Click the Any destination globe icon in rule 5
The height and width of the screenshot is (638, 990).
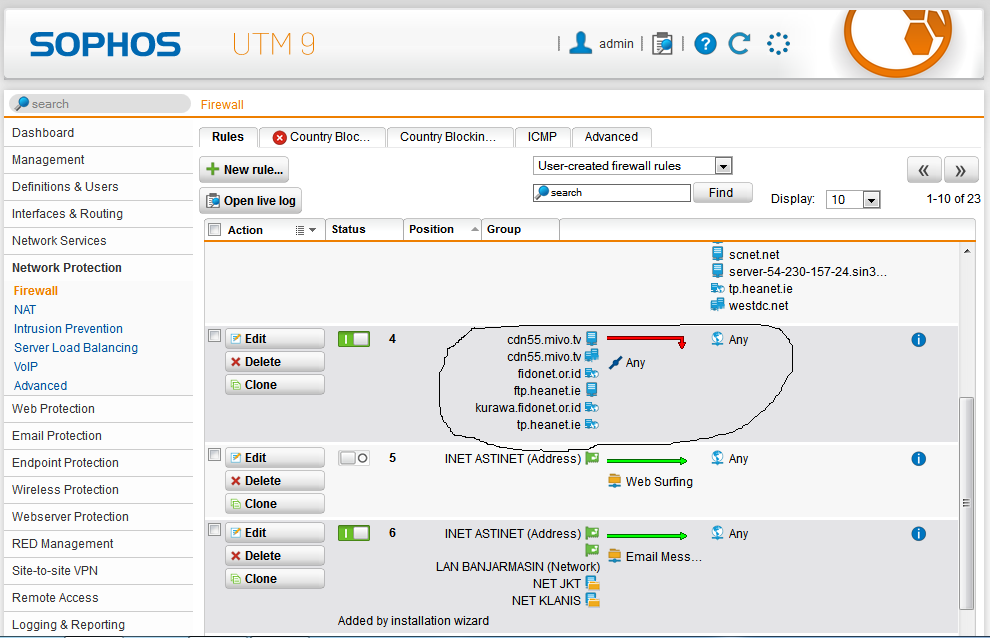click(717, 458)
